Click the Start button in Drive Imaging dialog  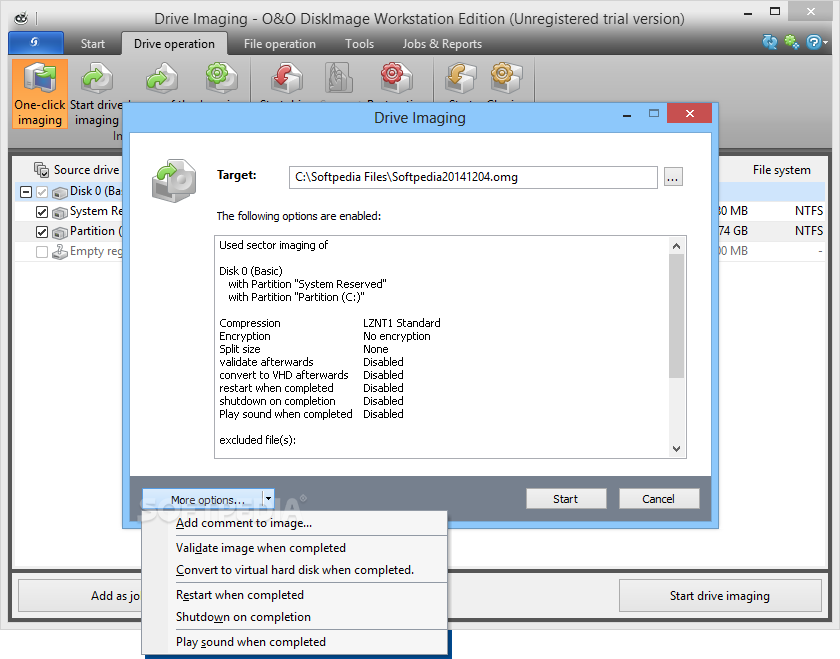[566, 499]
